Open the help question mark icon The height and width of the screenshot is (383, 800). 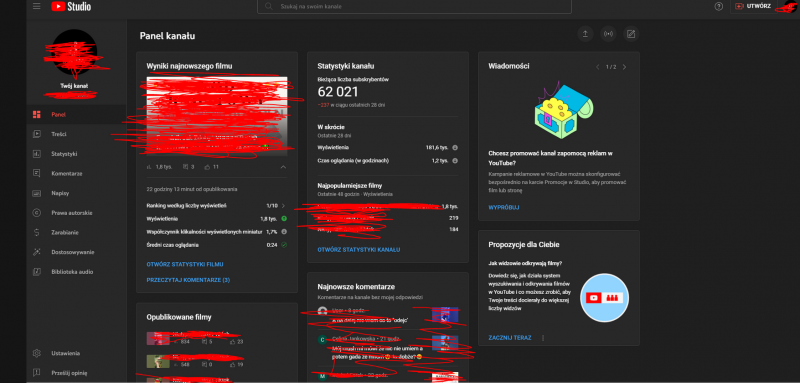pos(719,6)
